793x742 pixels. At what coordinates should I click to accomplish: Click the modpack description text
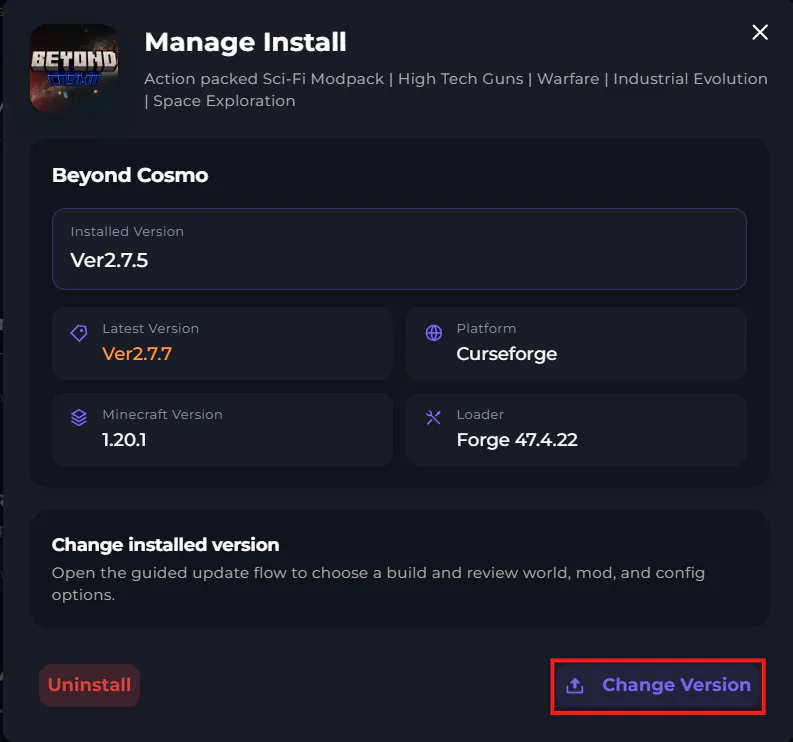click(456, 90)
